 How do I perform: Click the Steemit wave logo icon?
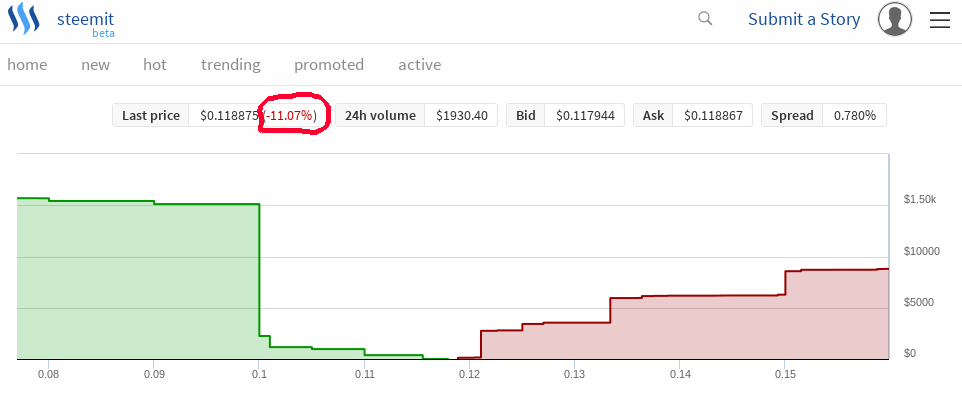24,18
